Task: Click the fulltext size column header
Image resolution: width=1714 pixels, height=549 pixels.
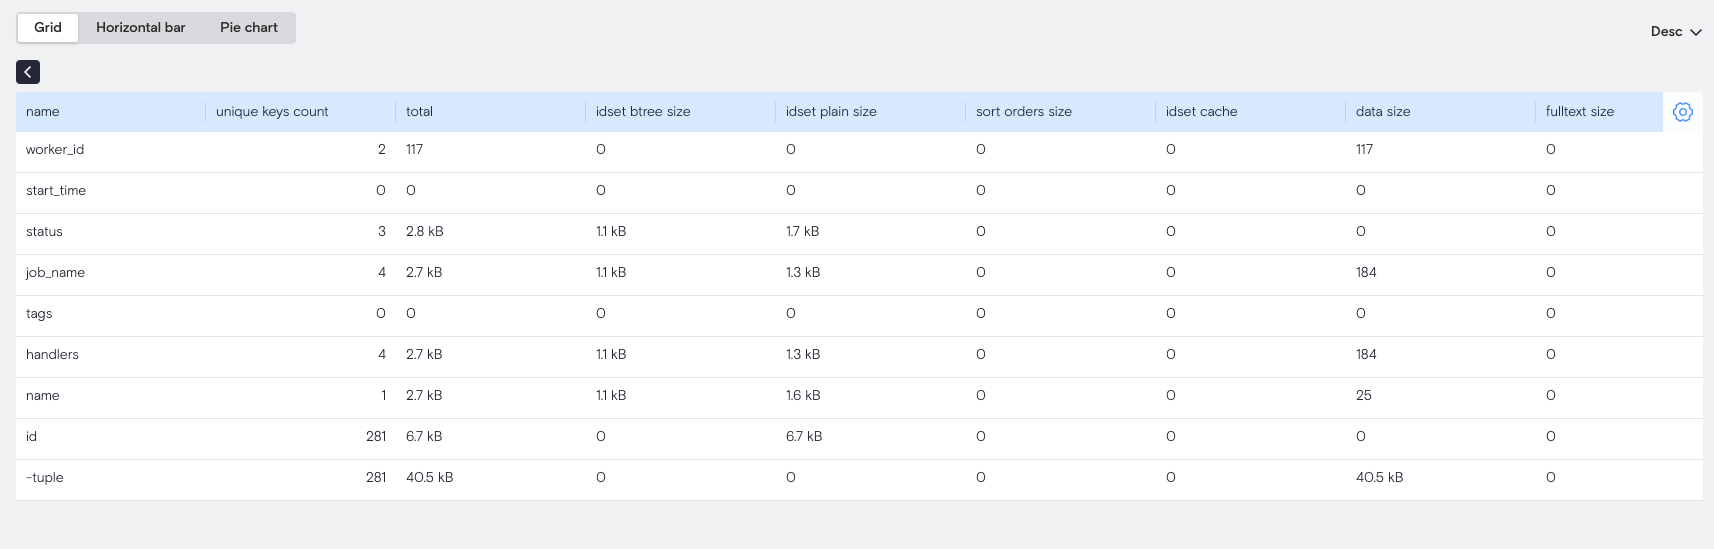Action: (1579, 112)
